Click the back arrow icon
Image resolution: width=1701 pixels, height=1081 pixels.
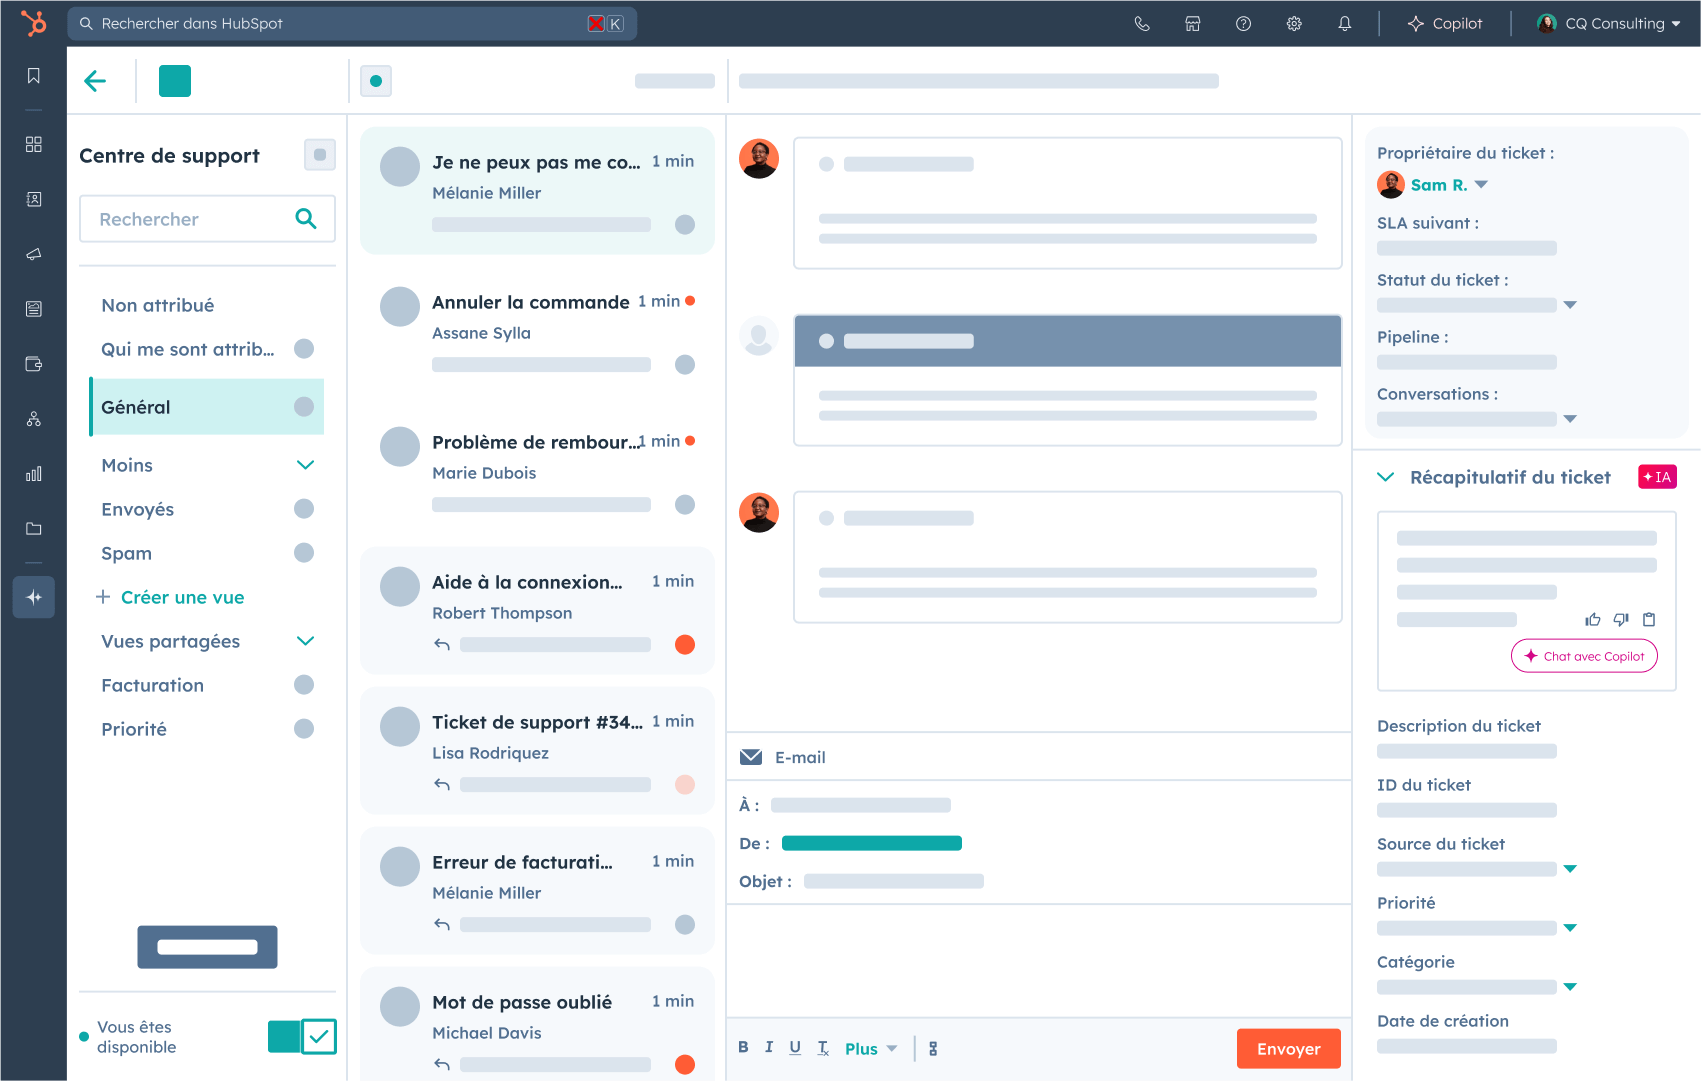(95, 81)
